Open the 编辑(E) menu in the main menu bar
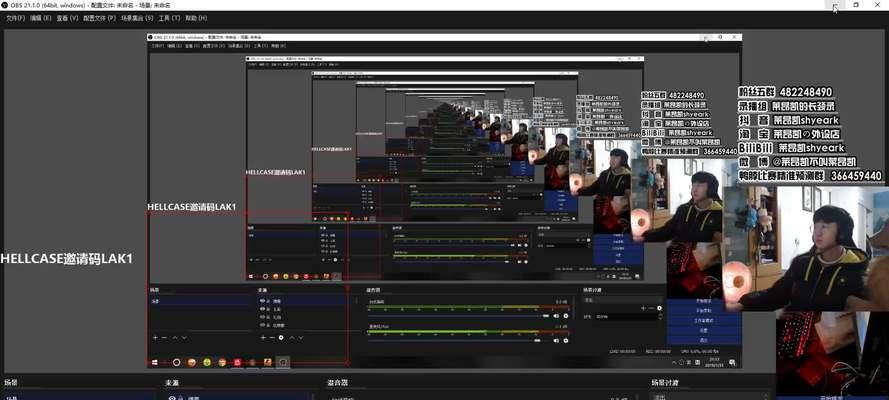 tap(40, 18)
